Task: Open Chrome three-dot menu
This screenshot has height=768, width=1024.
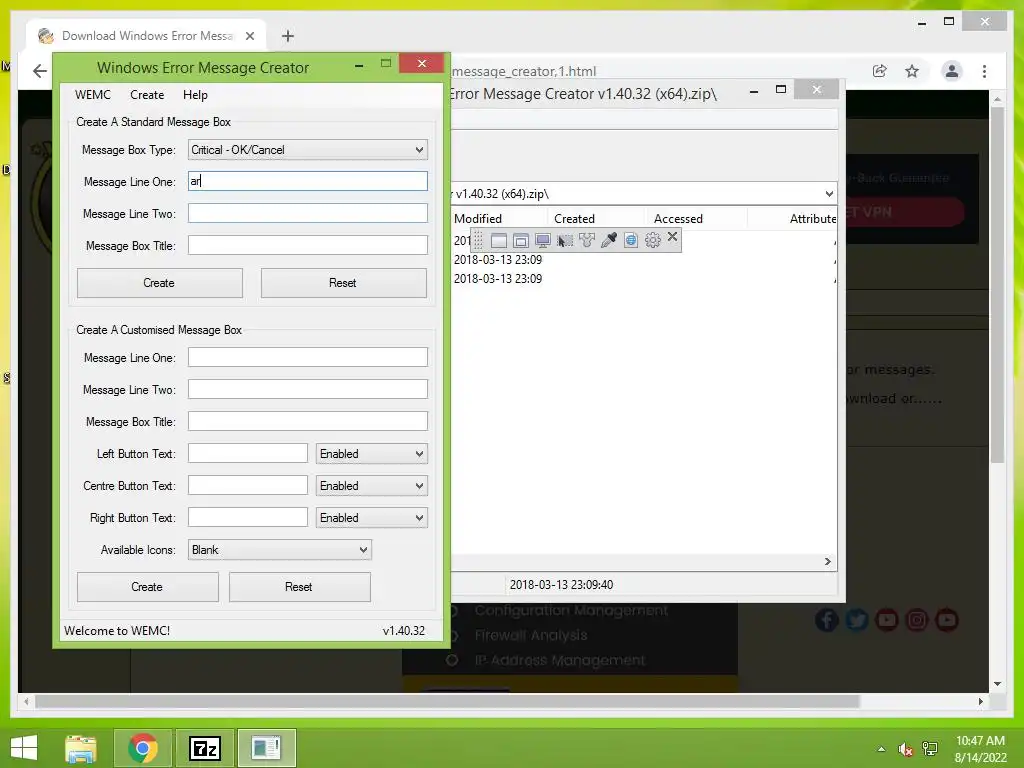Action: point(984,71)
